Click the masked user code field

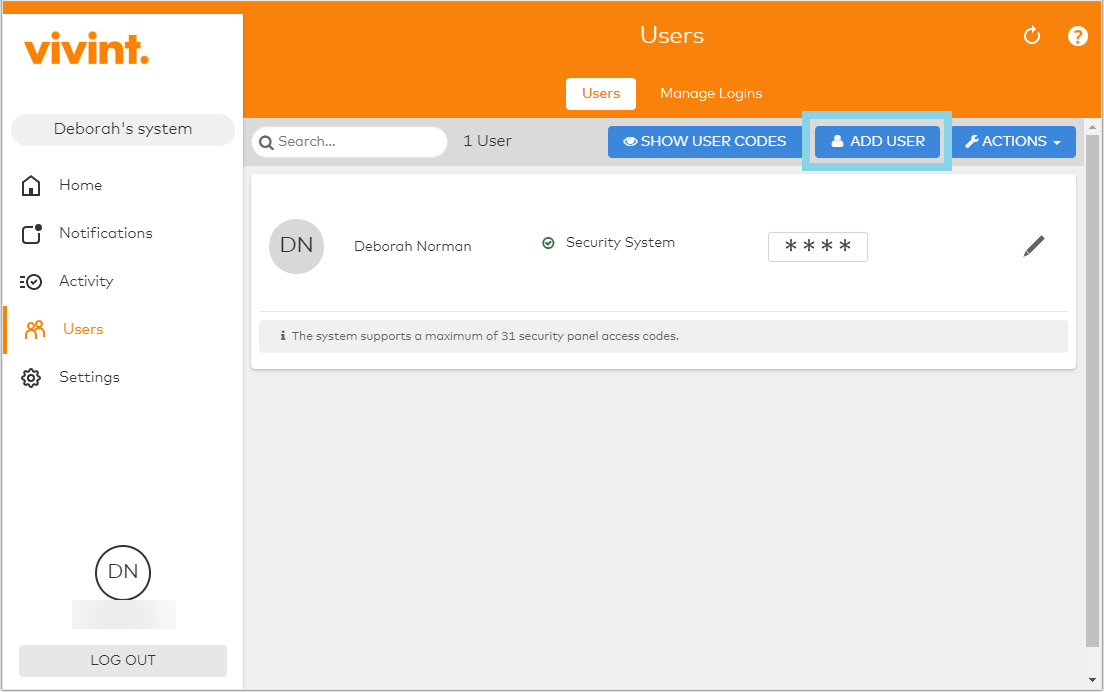pyautogui.click(x=817, y=247)
